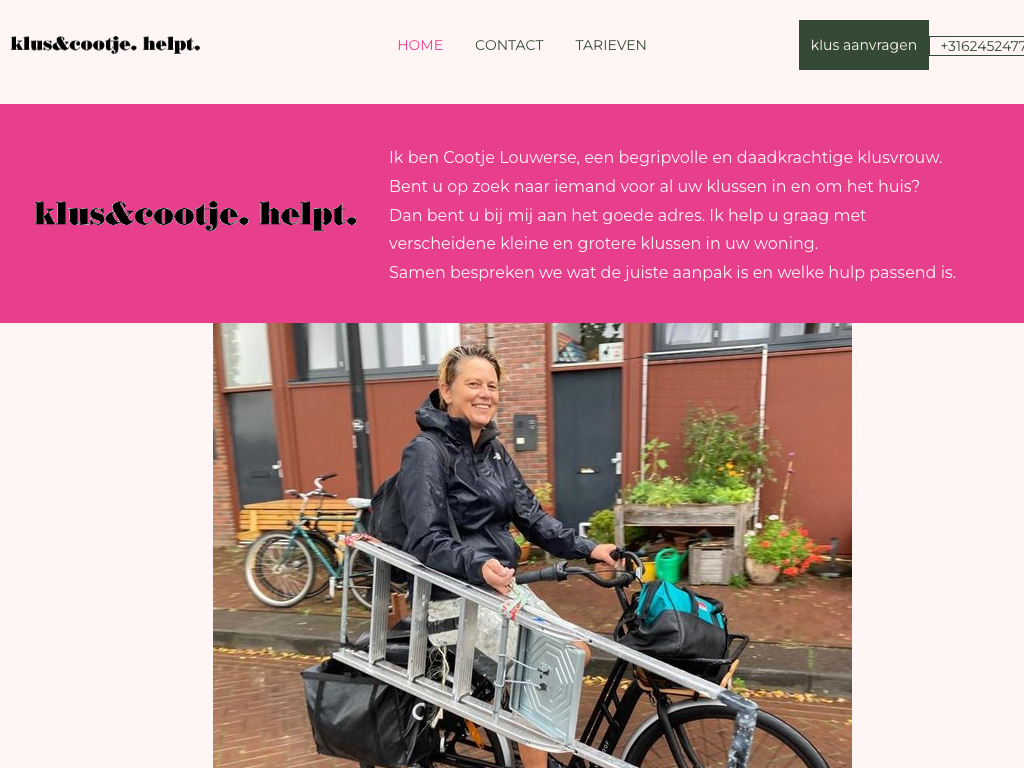The width and height of the screenshot is (1024, 768).
Task: Click the klus&cootje header logo
Action: click(x=106, y=44)
